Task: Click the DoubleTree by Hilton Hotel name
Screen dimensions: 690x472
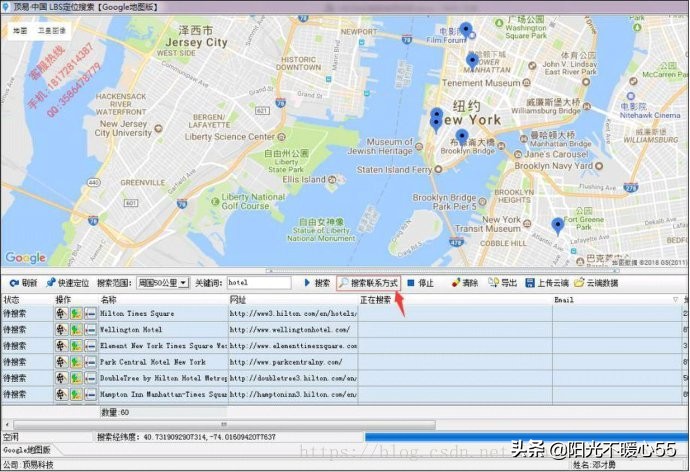Action: 163,378
